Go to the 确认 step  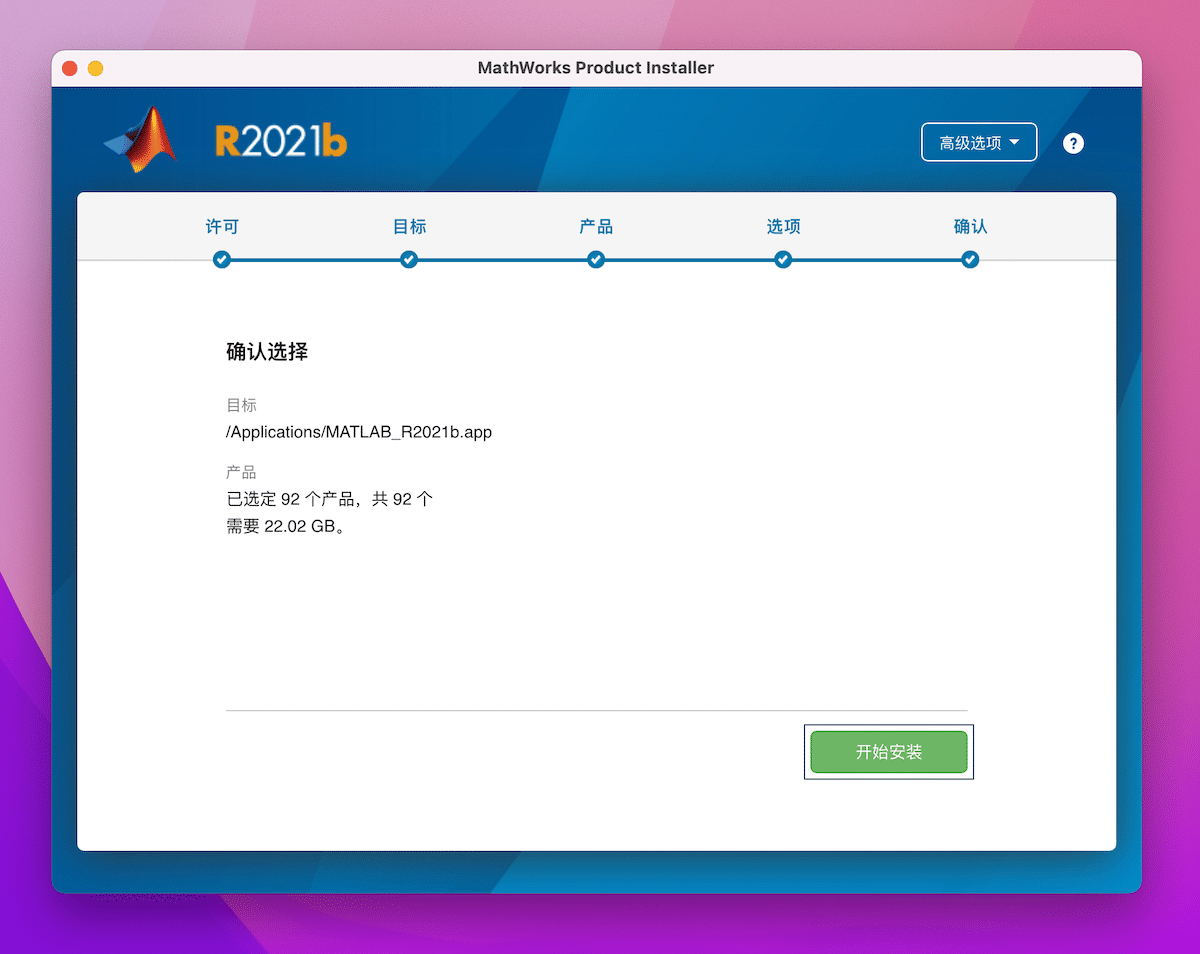coord(970,227)
